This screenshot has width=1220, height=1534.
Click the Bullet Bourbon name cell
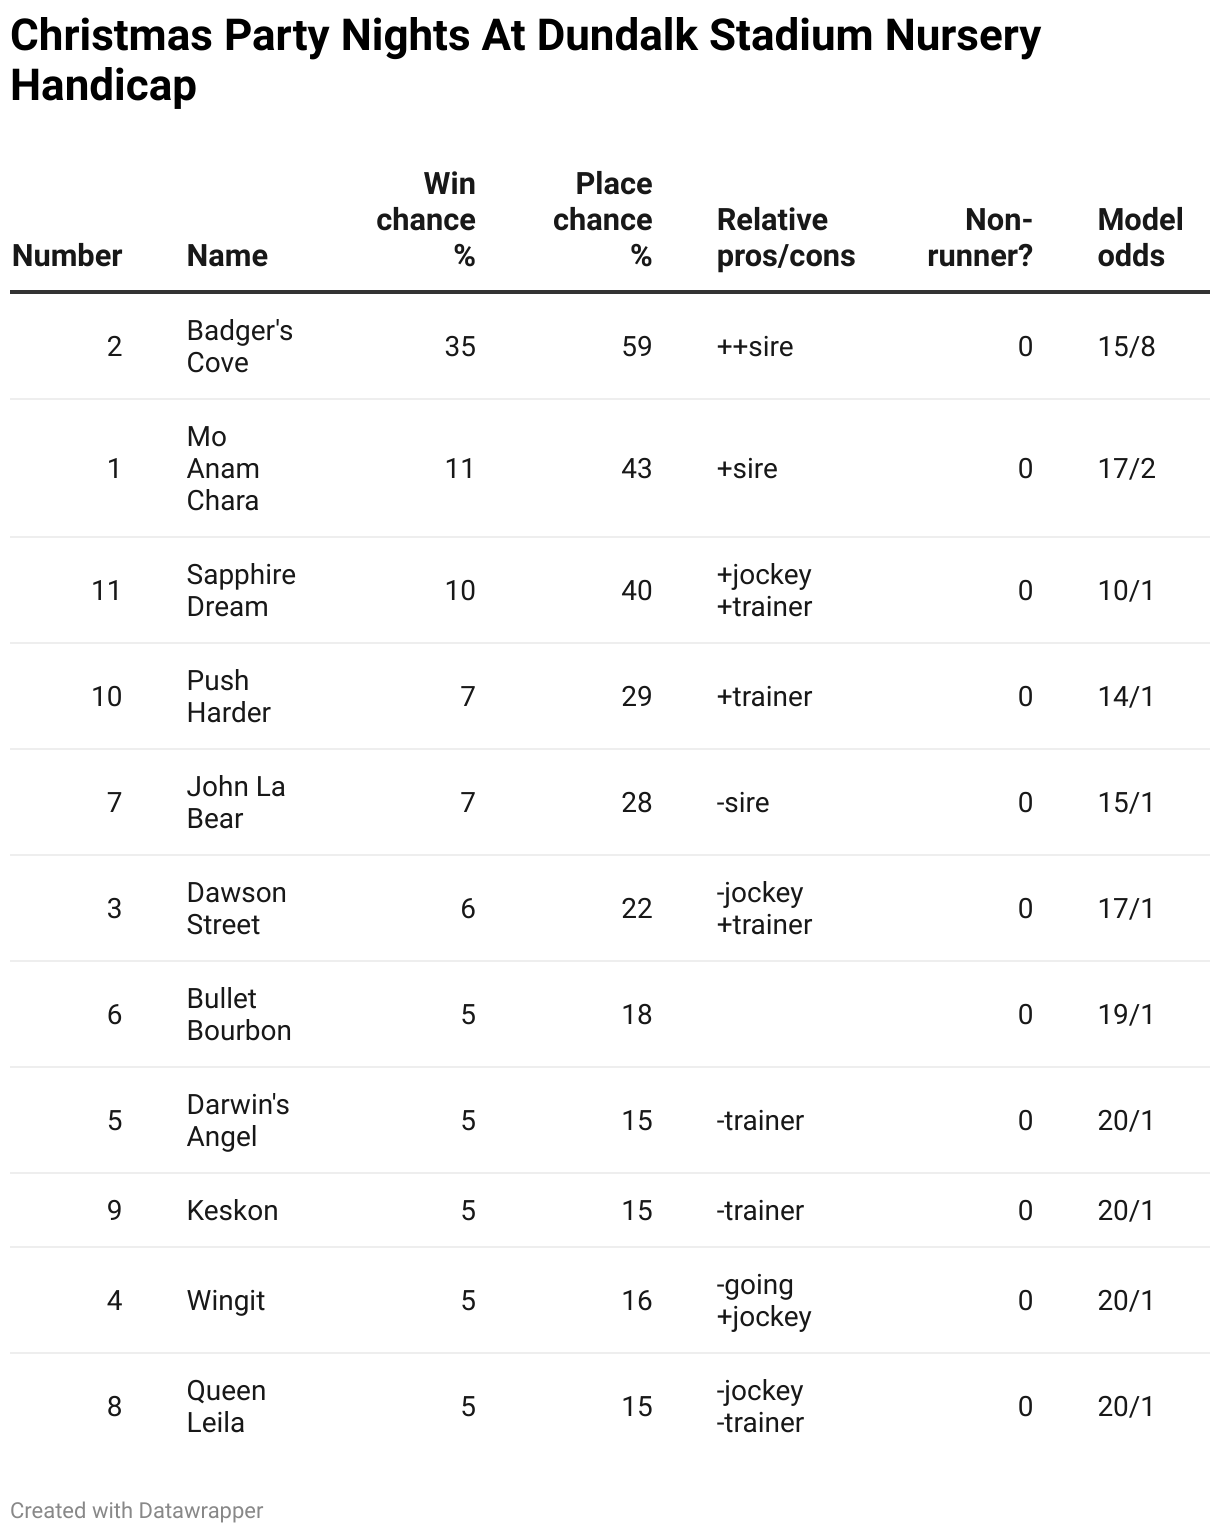[x=238, y=1014]
